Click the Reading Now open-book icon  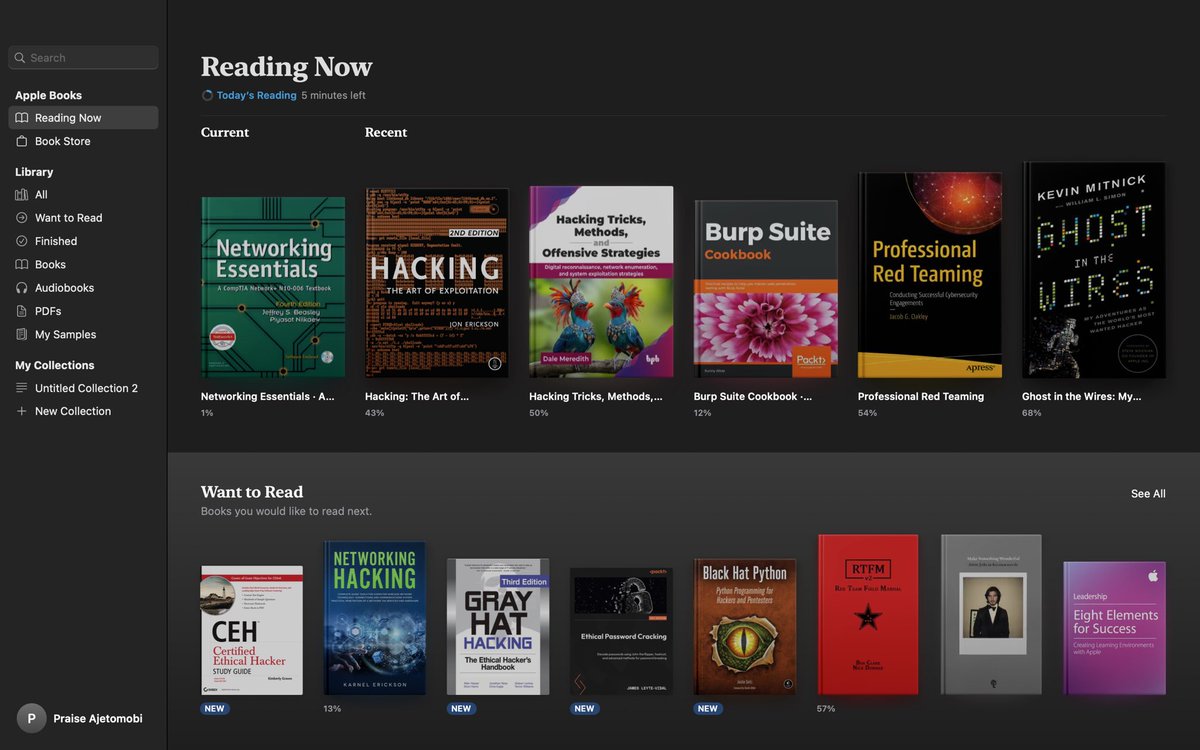22,118
